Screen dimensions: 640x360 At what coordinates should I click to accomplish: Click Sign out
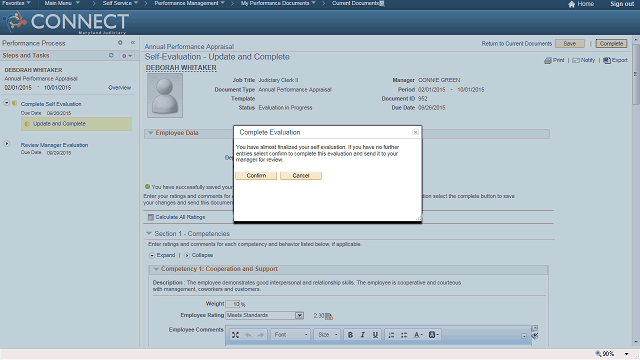click(x=622, y=4)
